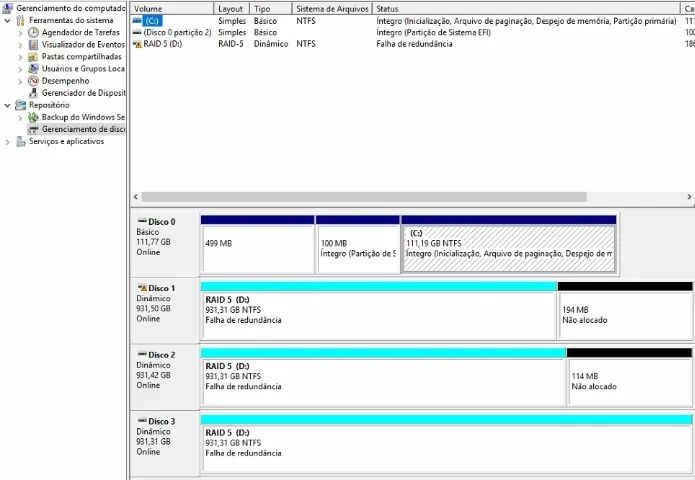Click the Disco 0 111,77 GB size label
Image resolution: width=695 pixels, height=480 pixels.
point(153,242)
